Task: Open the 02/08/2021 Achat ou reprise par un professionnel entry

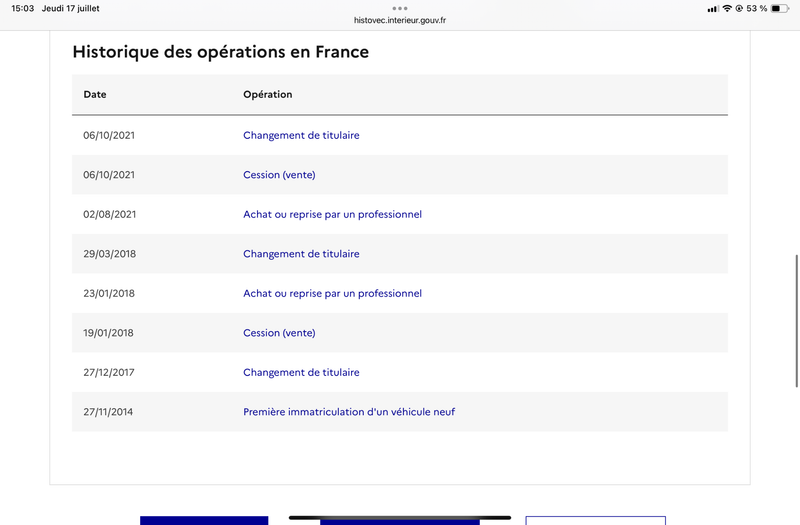Action: click(x=332, y=214)
